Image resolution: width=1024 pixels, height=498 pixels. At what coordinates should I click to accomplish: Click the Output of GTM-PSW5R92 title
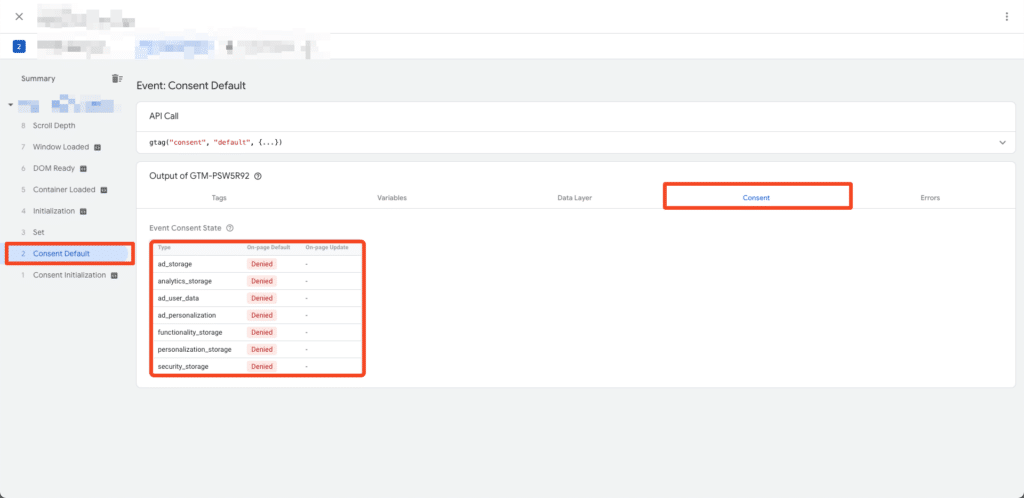pyautogui.click(x=199, y=176)
